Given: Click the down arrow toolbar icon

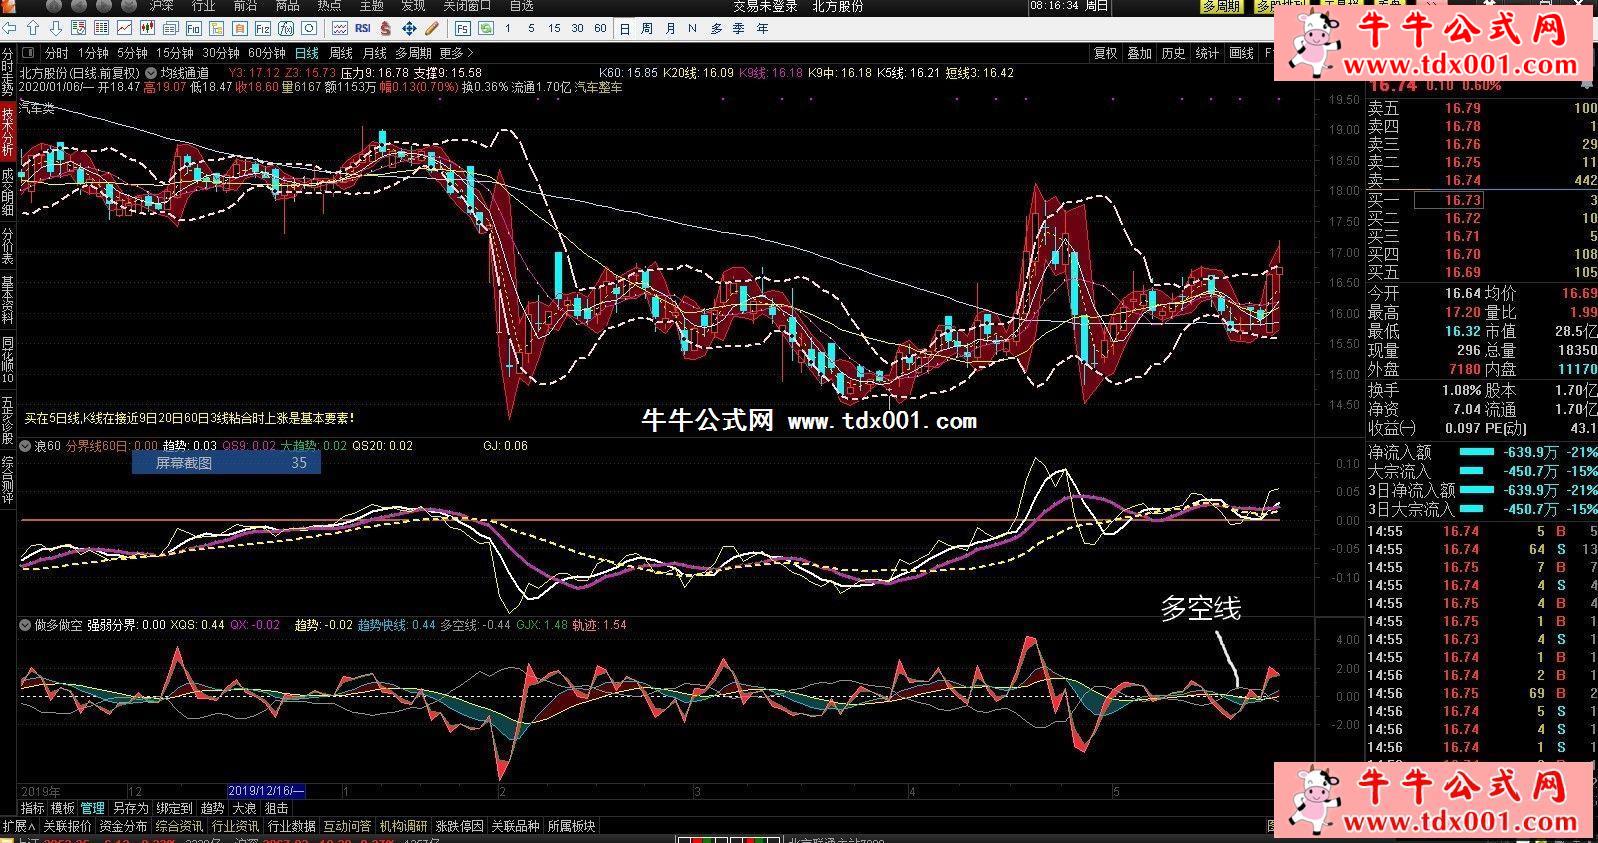Looking at the screenshot, I should pos(56,29).
